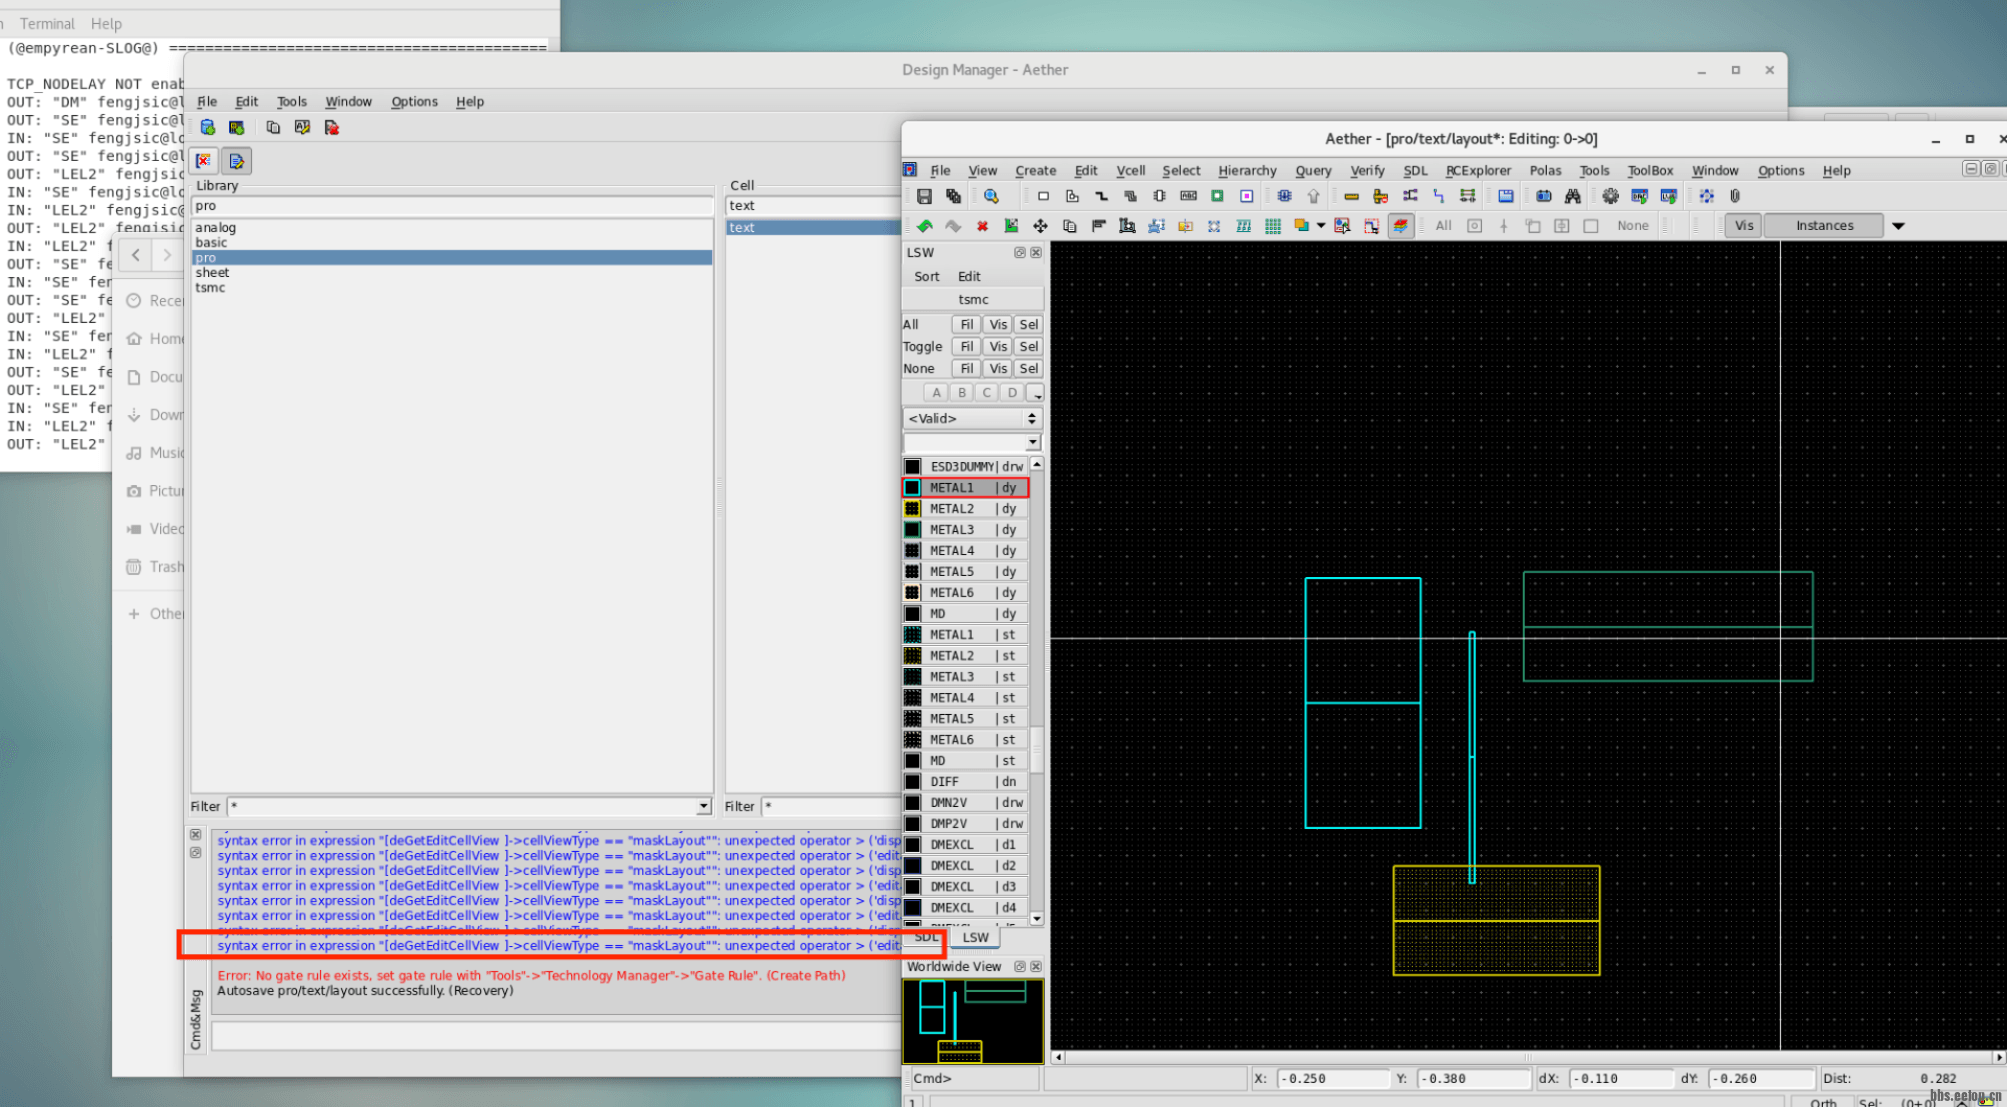2007x1107 pixels.
Task: Click the clear-list icon below Design Manager toolbar
Action: pyautogui.click(x=204, y=161)
